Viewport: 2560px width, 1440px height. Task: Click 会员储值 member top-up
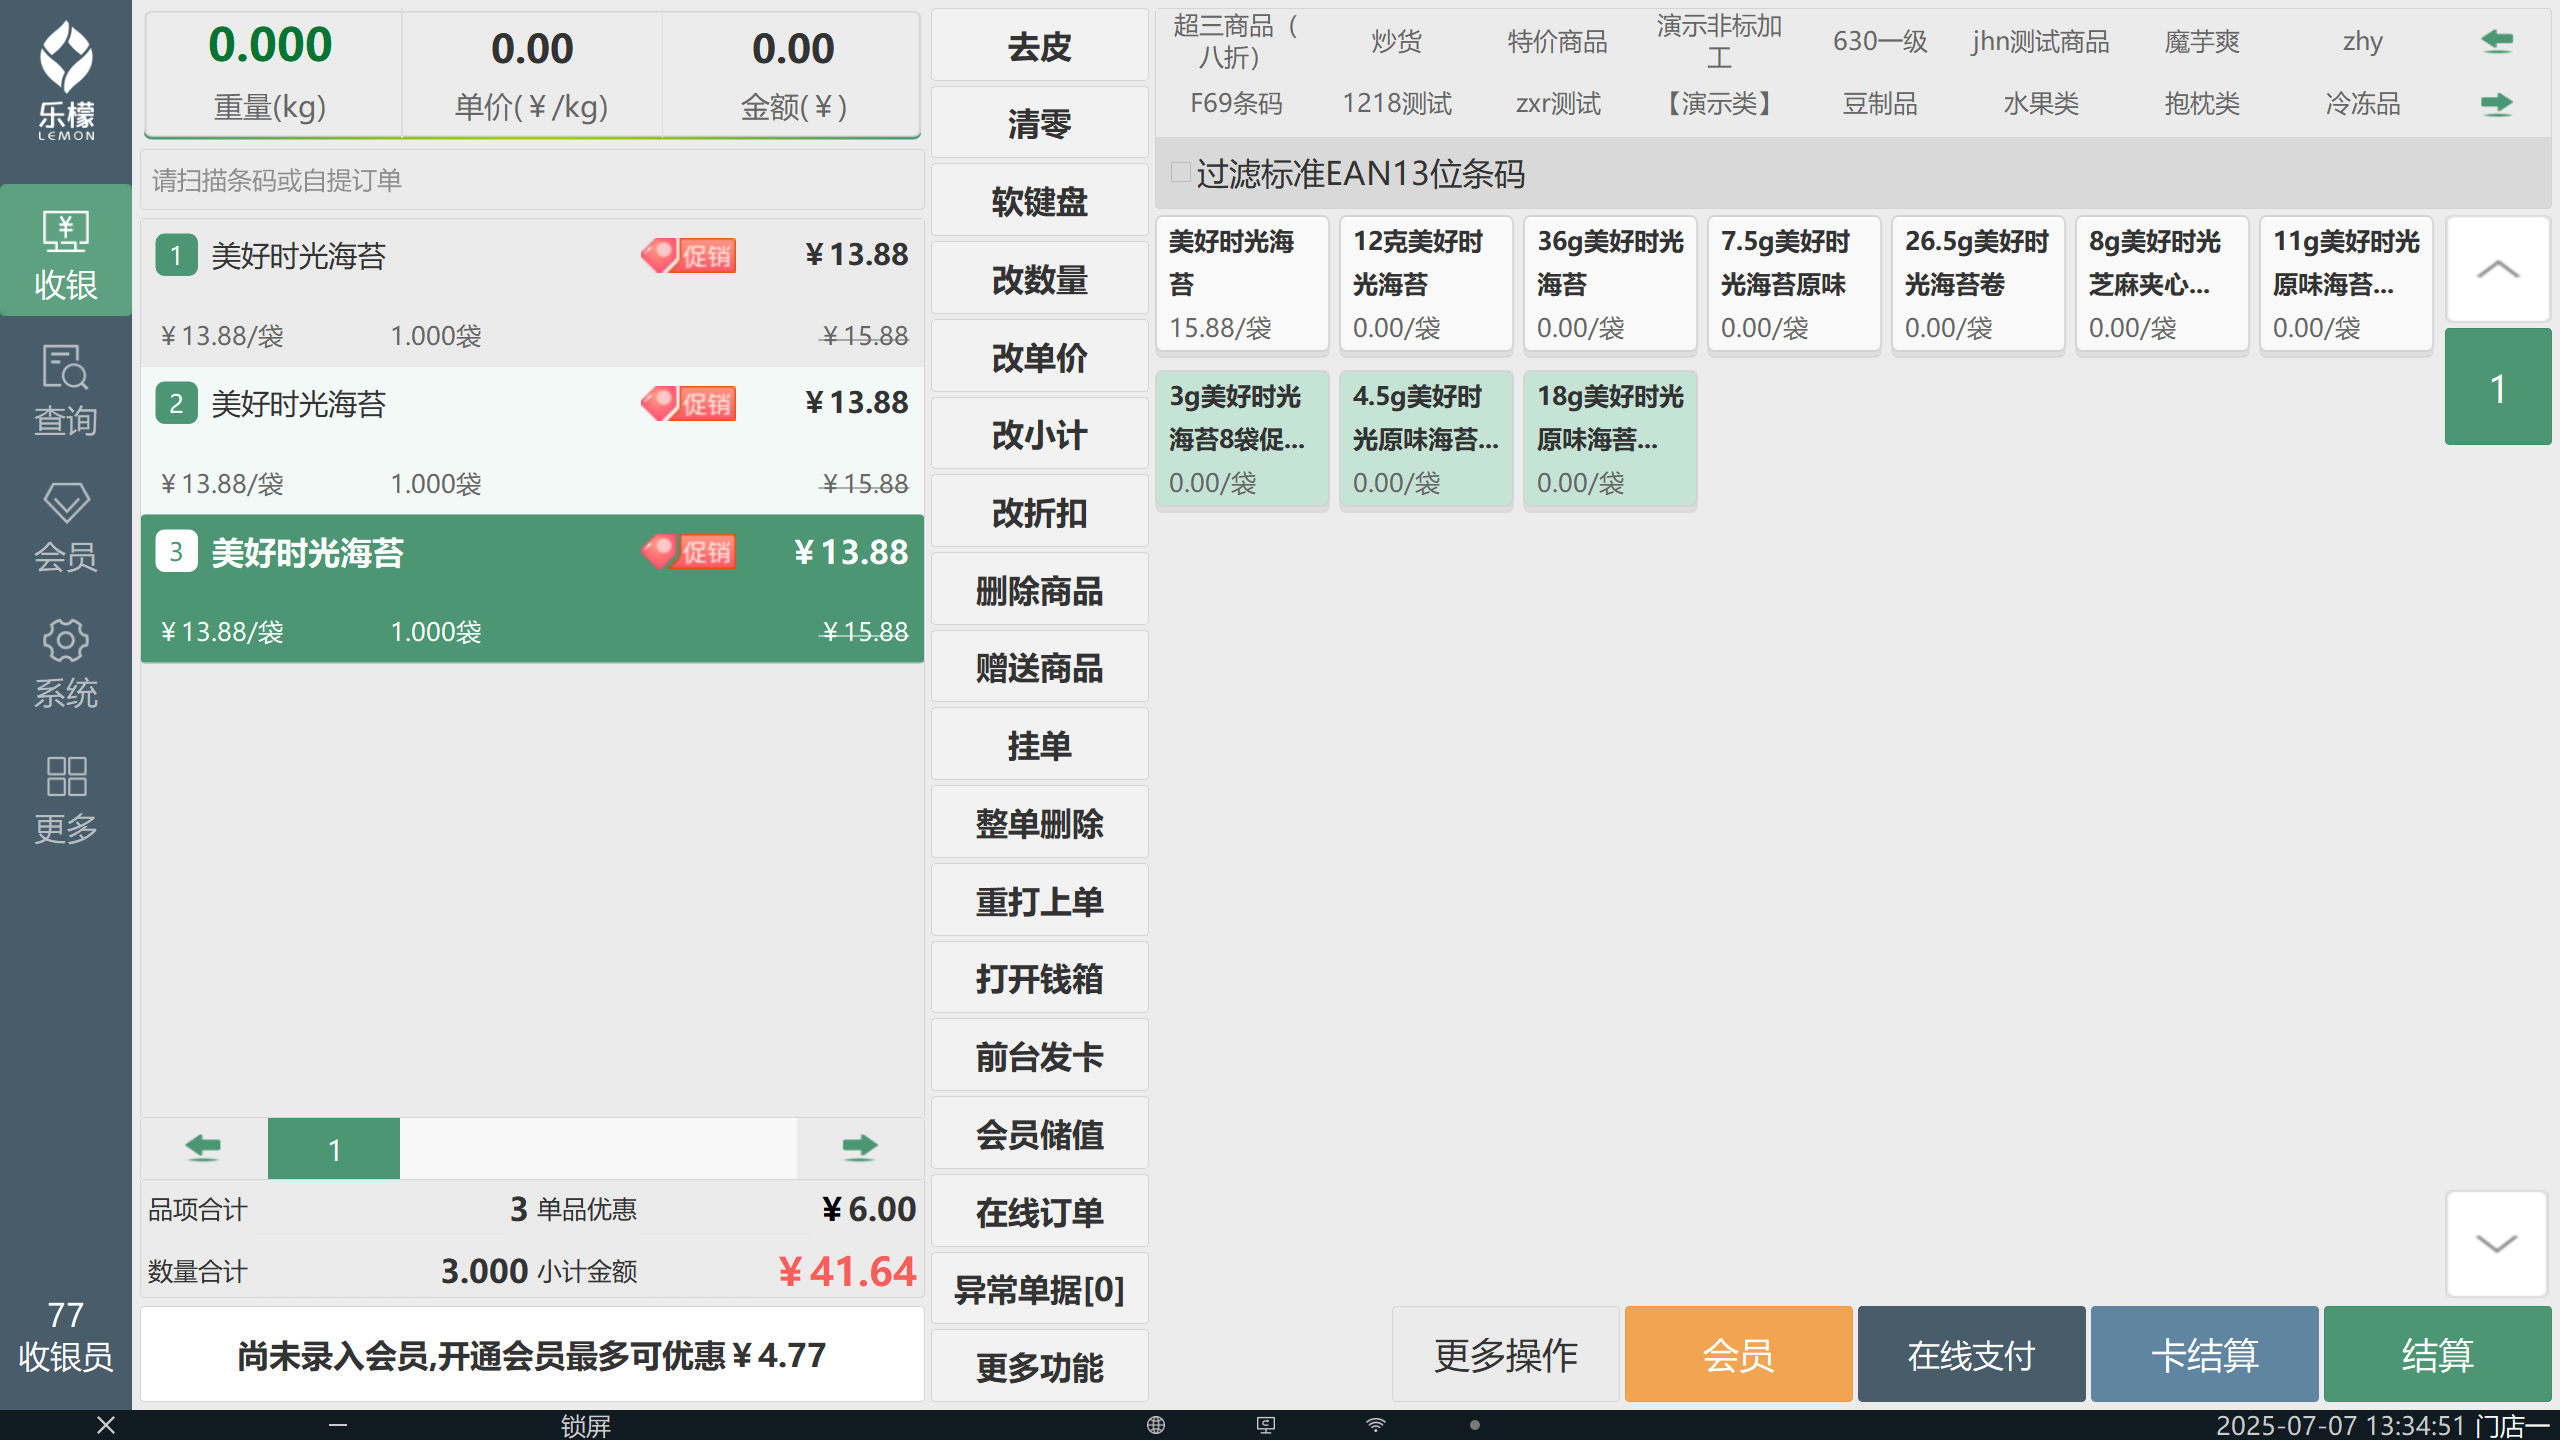click(x=1040, y=1134)
